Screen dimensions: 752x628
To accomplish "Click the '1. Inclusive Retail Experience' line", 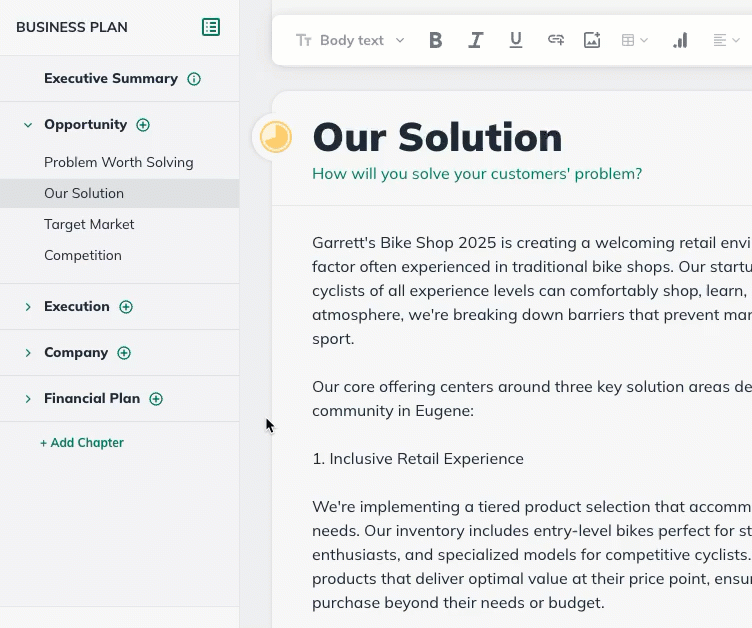I will coord(418,459).
